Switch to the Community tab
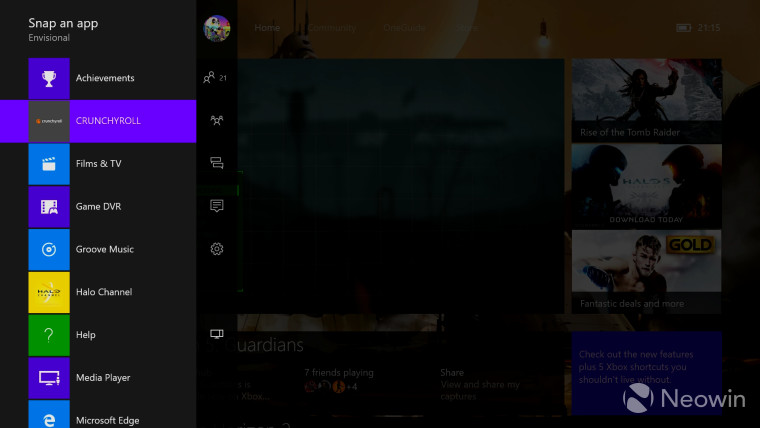The image size is (760, 428). pos(331,28)
